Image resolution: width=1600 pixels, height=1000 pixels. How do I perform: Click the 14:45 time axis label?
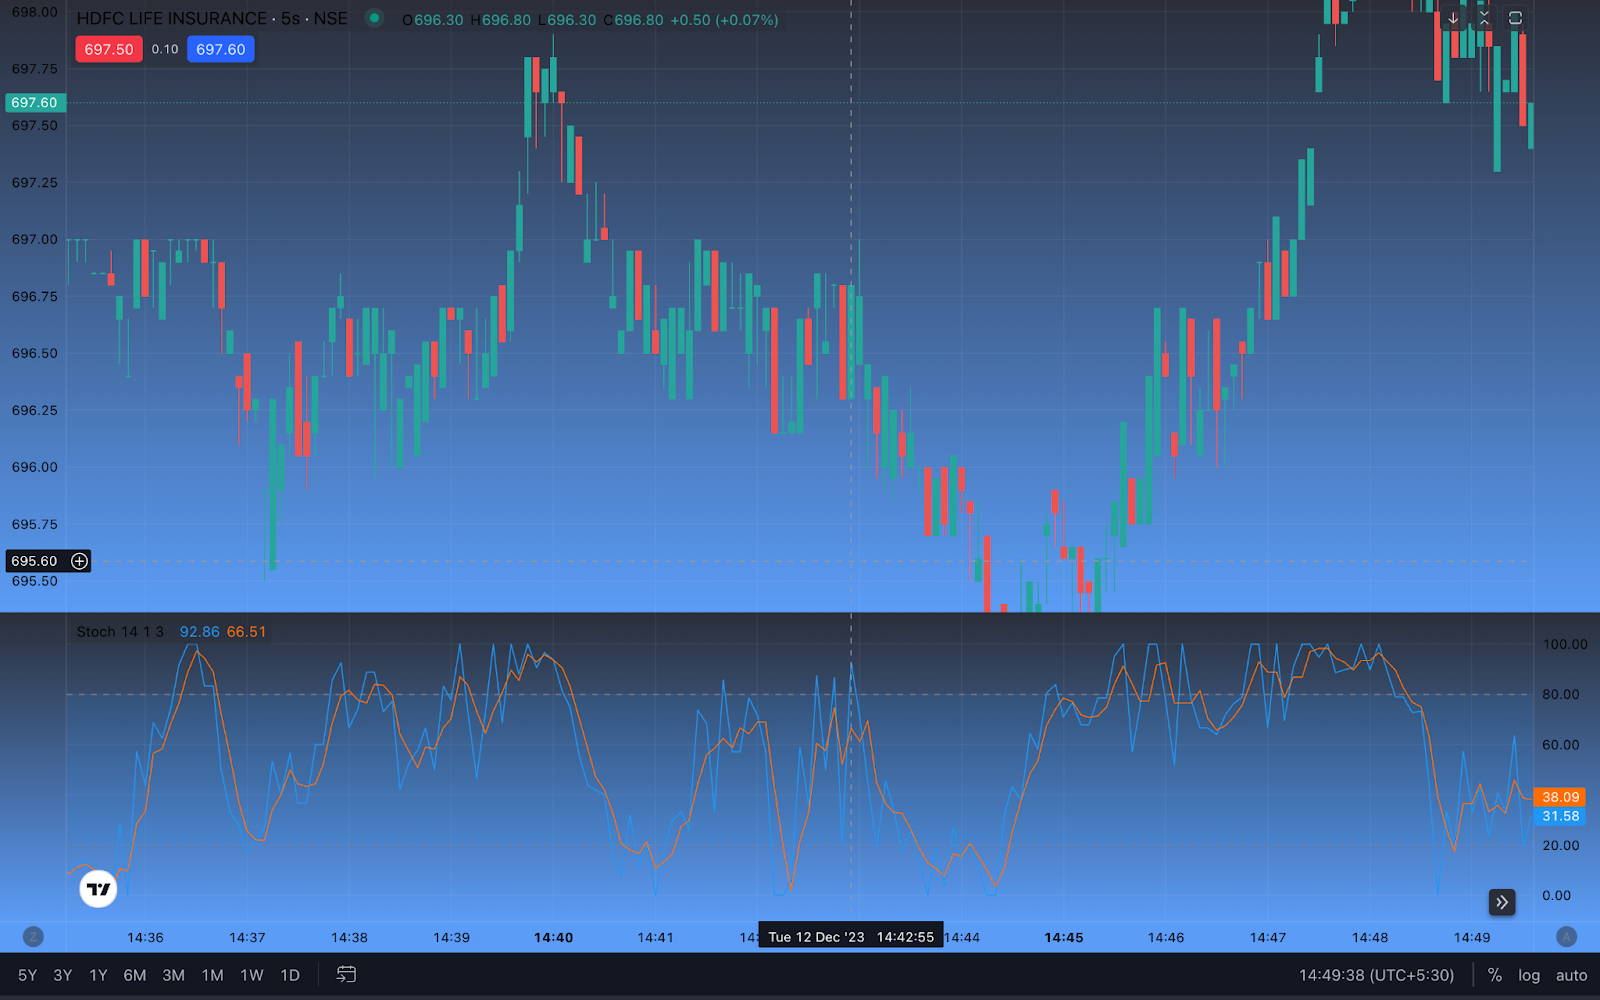(1064, 937)
